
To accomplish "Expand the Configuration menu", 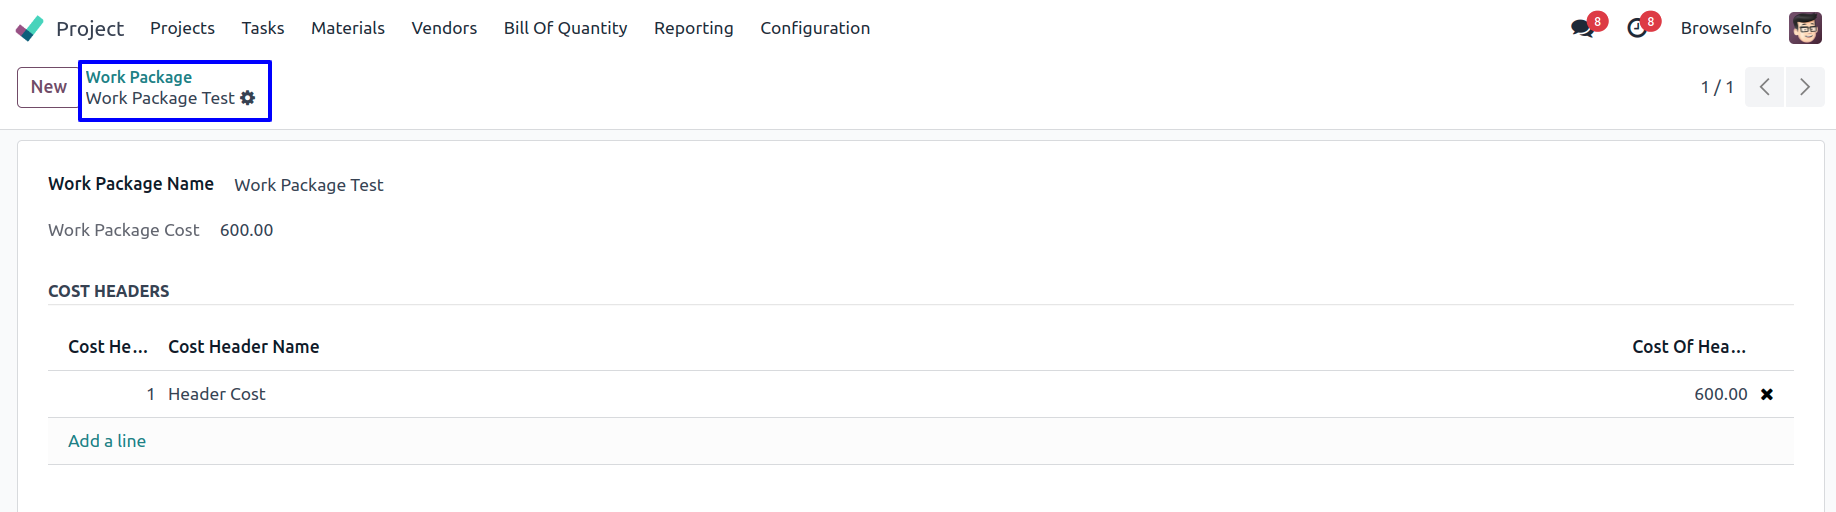I will pos(815,28).
